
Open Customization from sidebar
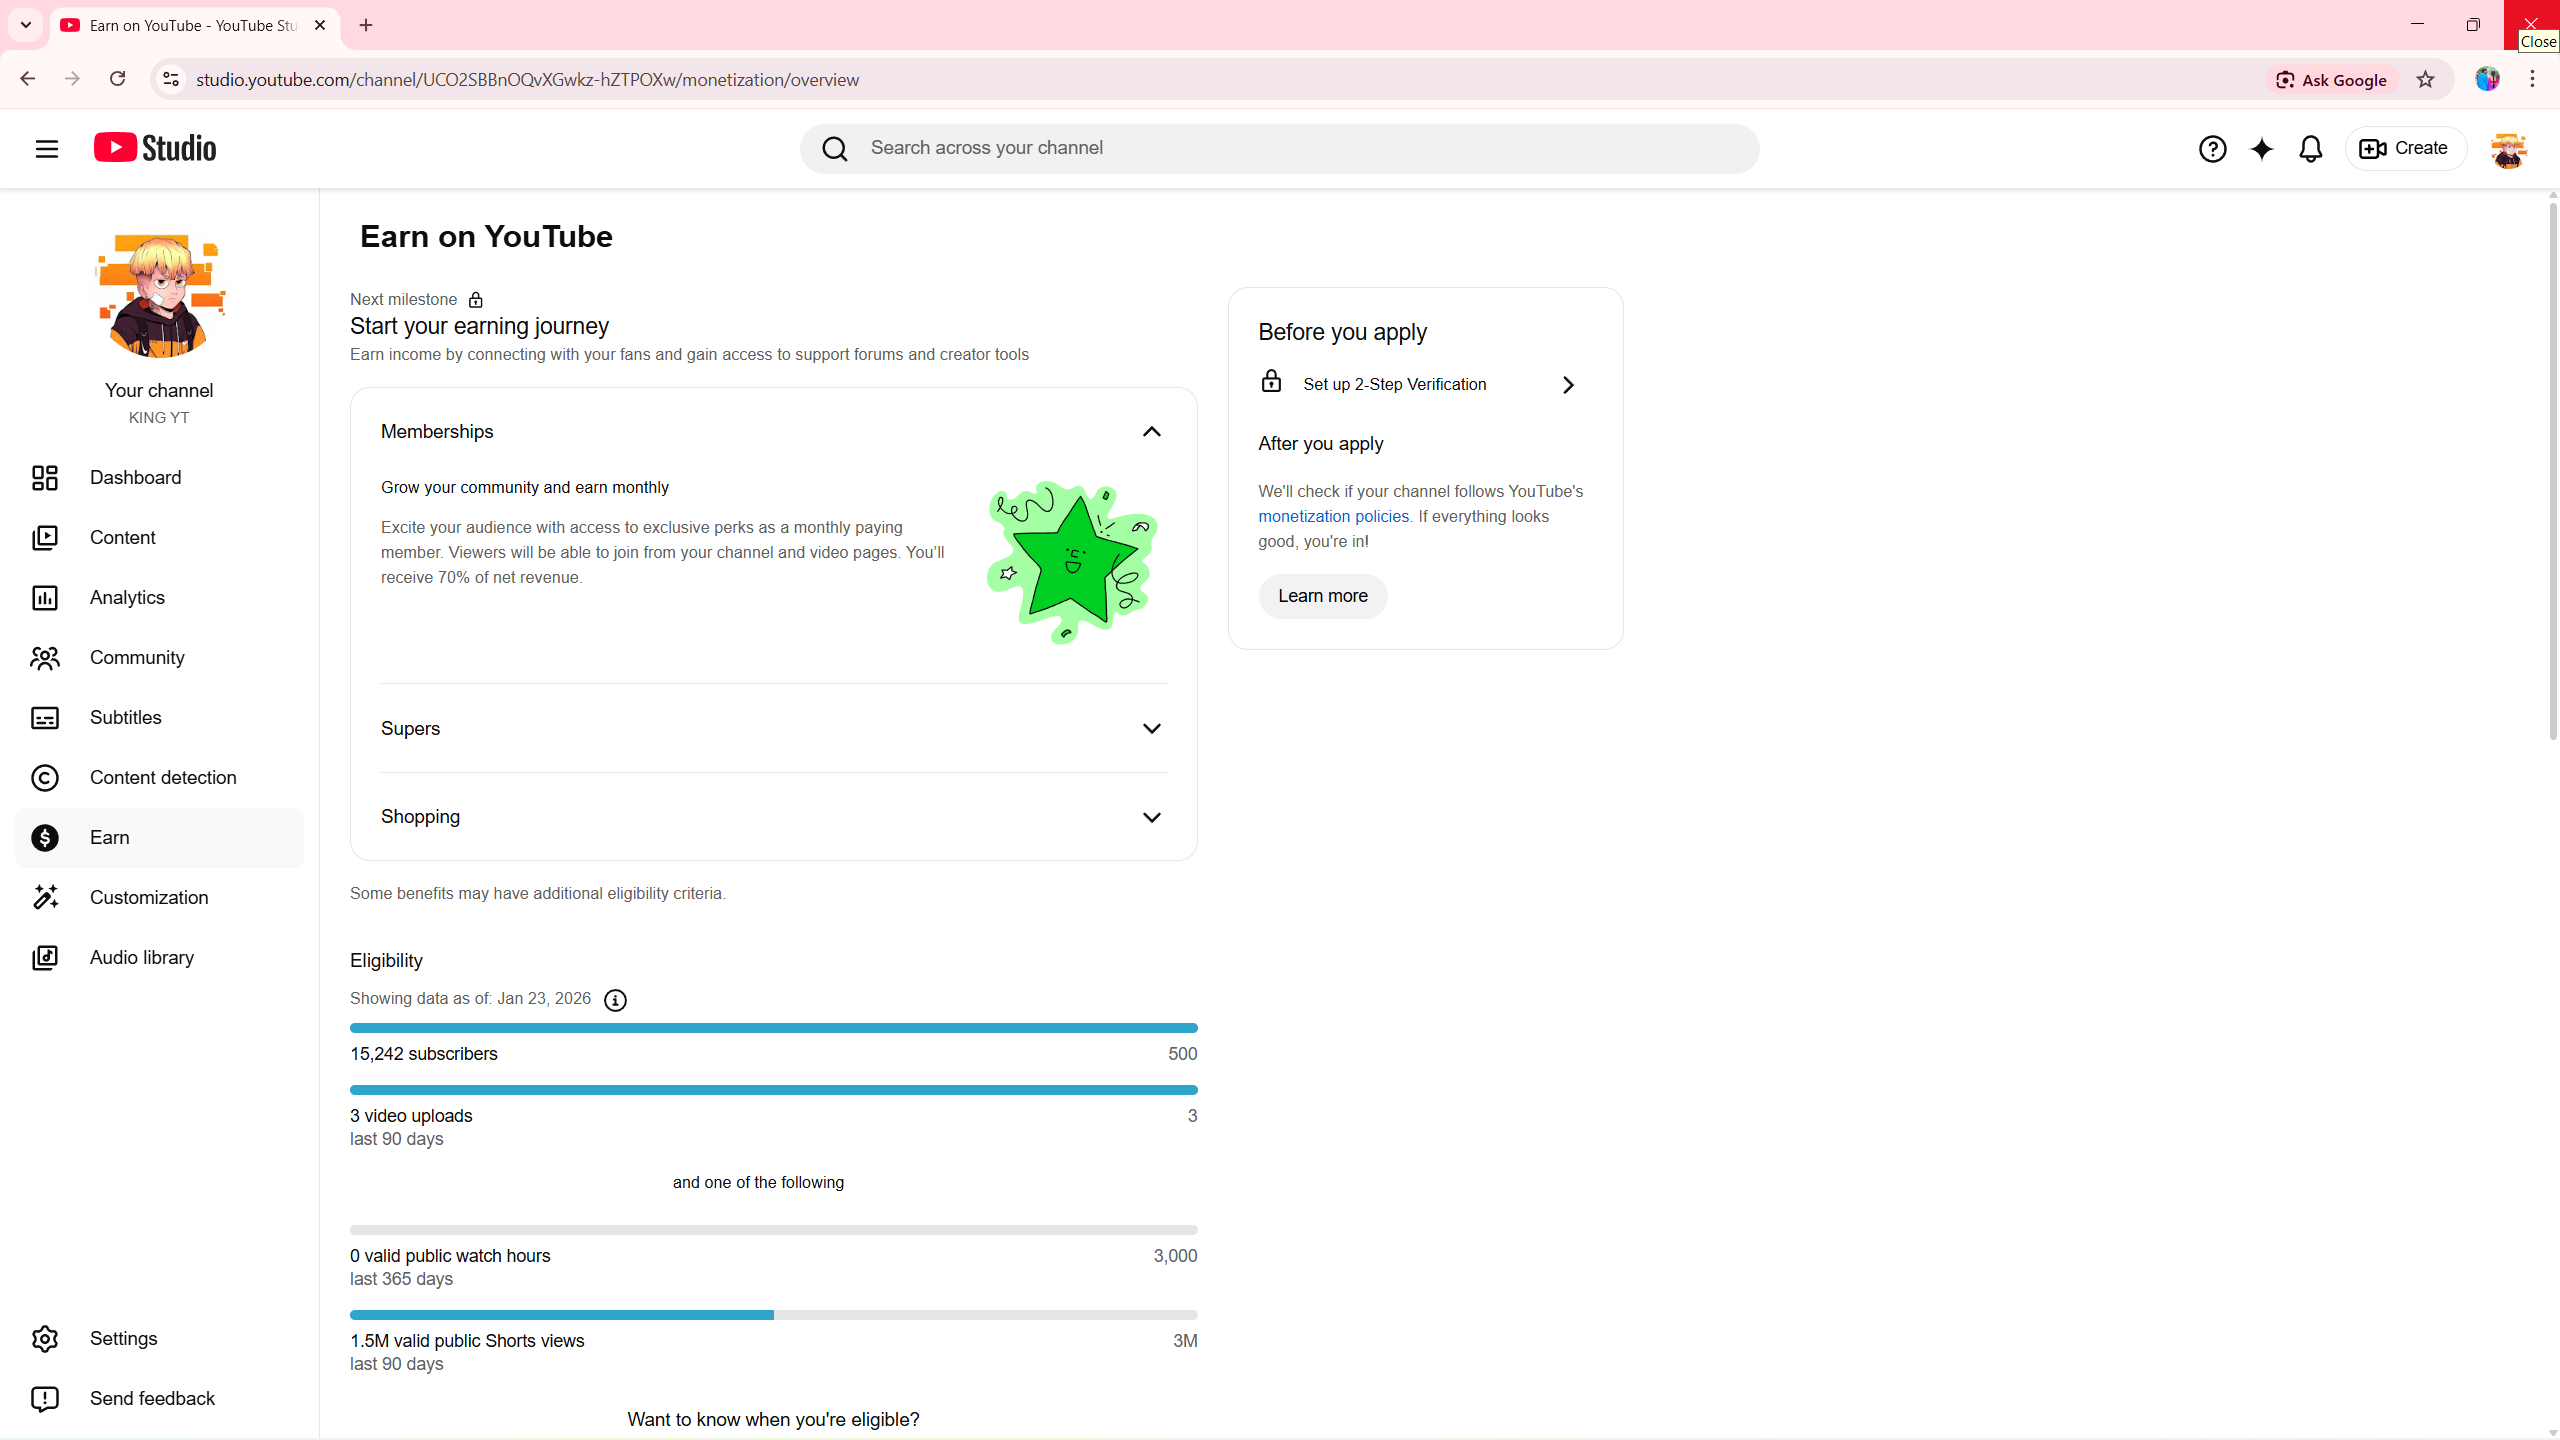coord(149,898)
